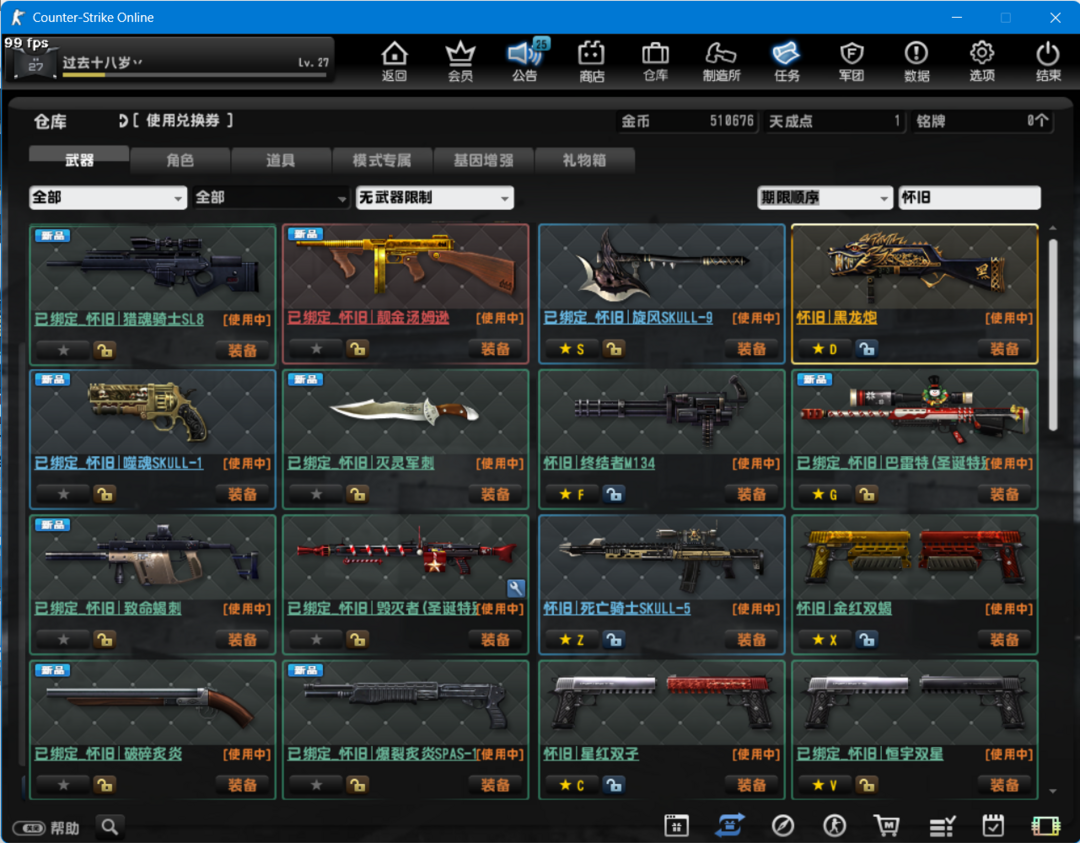The image size is (1080, 843).
Task: Click the scroll up arrow of weapon list
Action: [x=1052, y=228]
